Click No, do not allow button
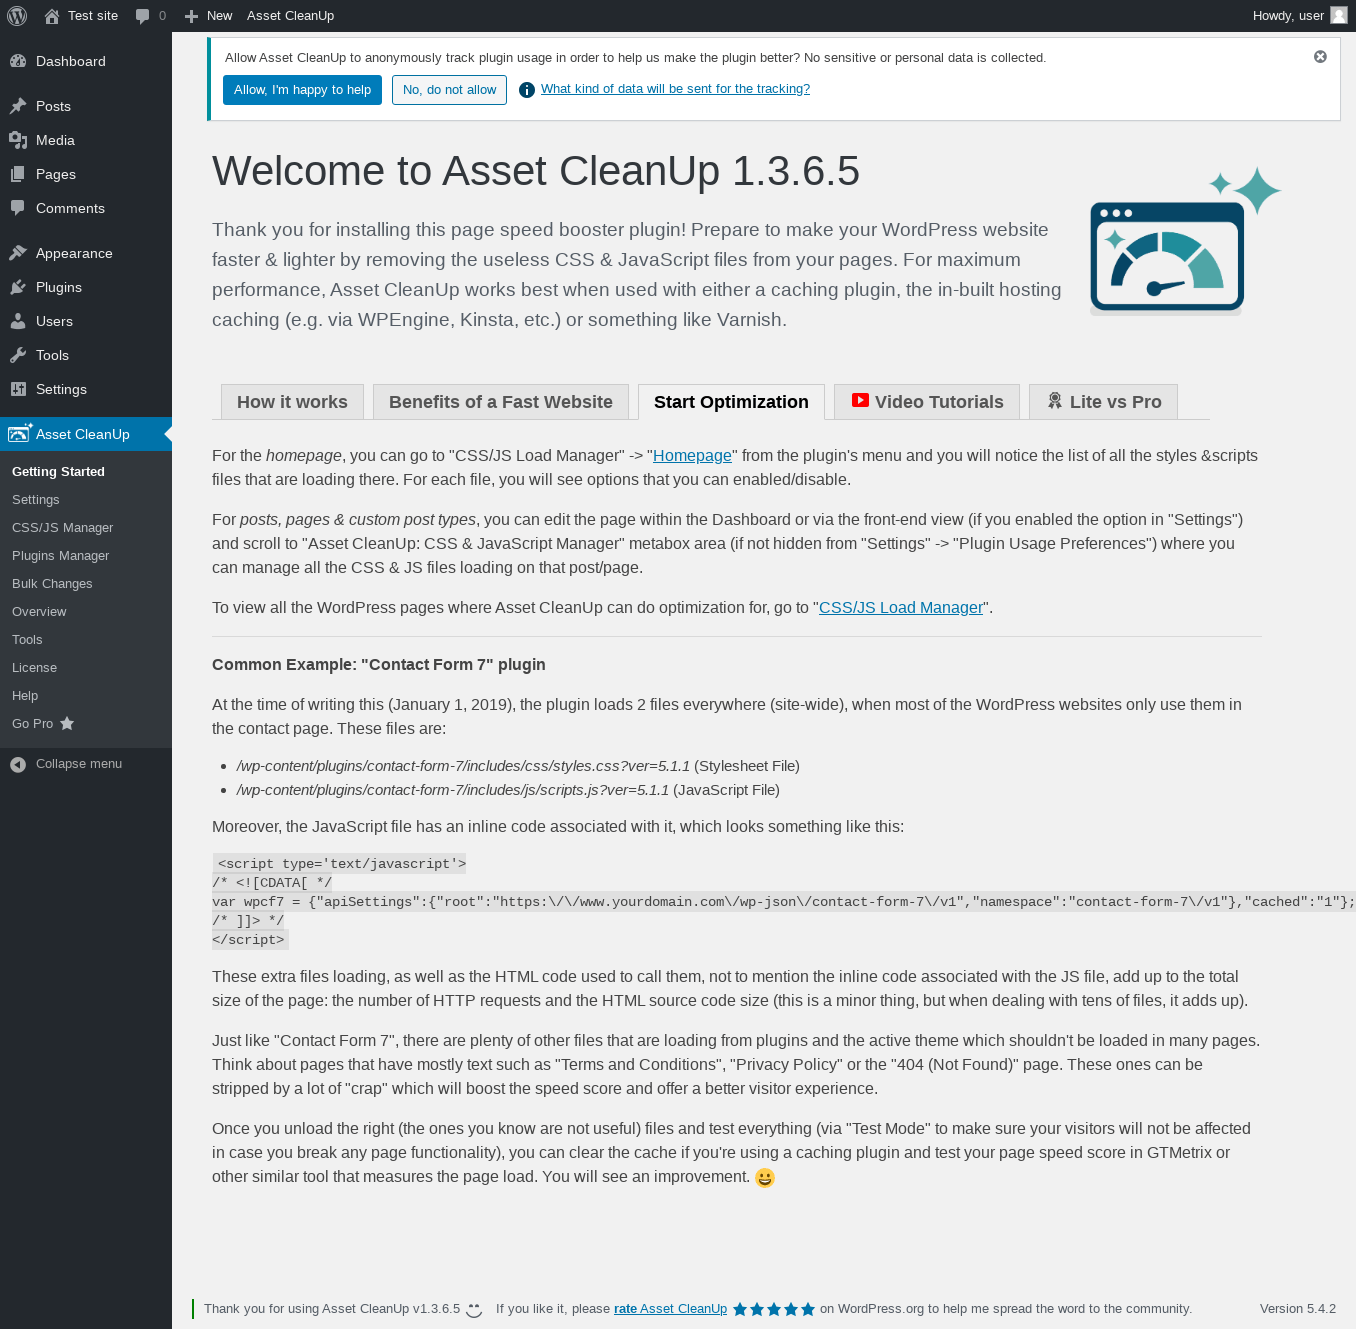Screen dimensions: 1356x1329 [x=449, y=90]
